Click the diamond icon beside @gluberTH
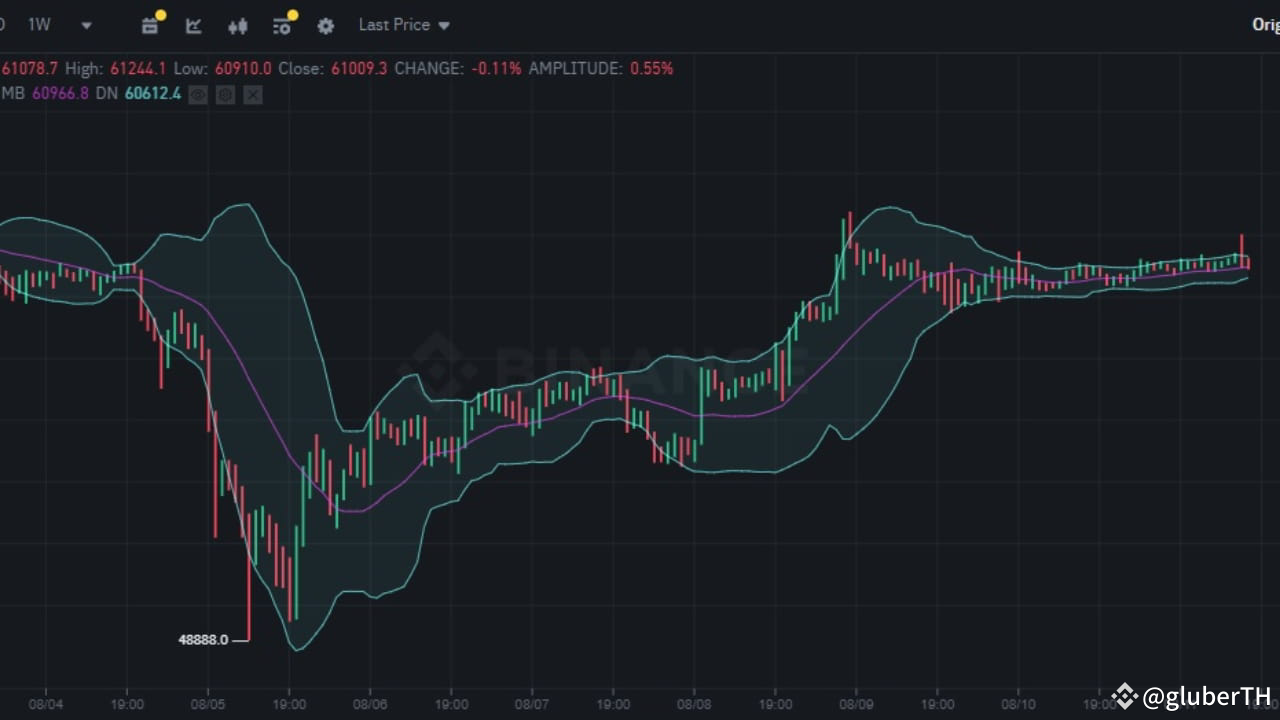This screenshot has height=720, width=1280. (1123, 697)
